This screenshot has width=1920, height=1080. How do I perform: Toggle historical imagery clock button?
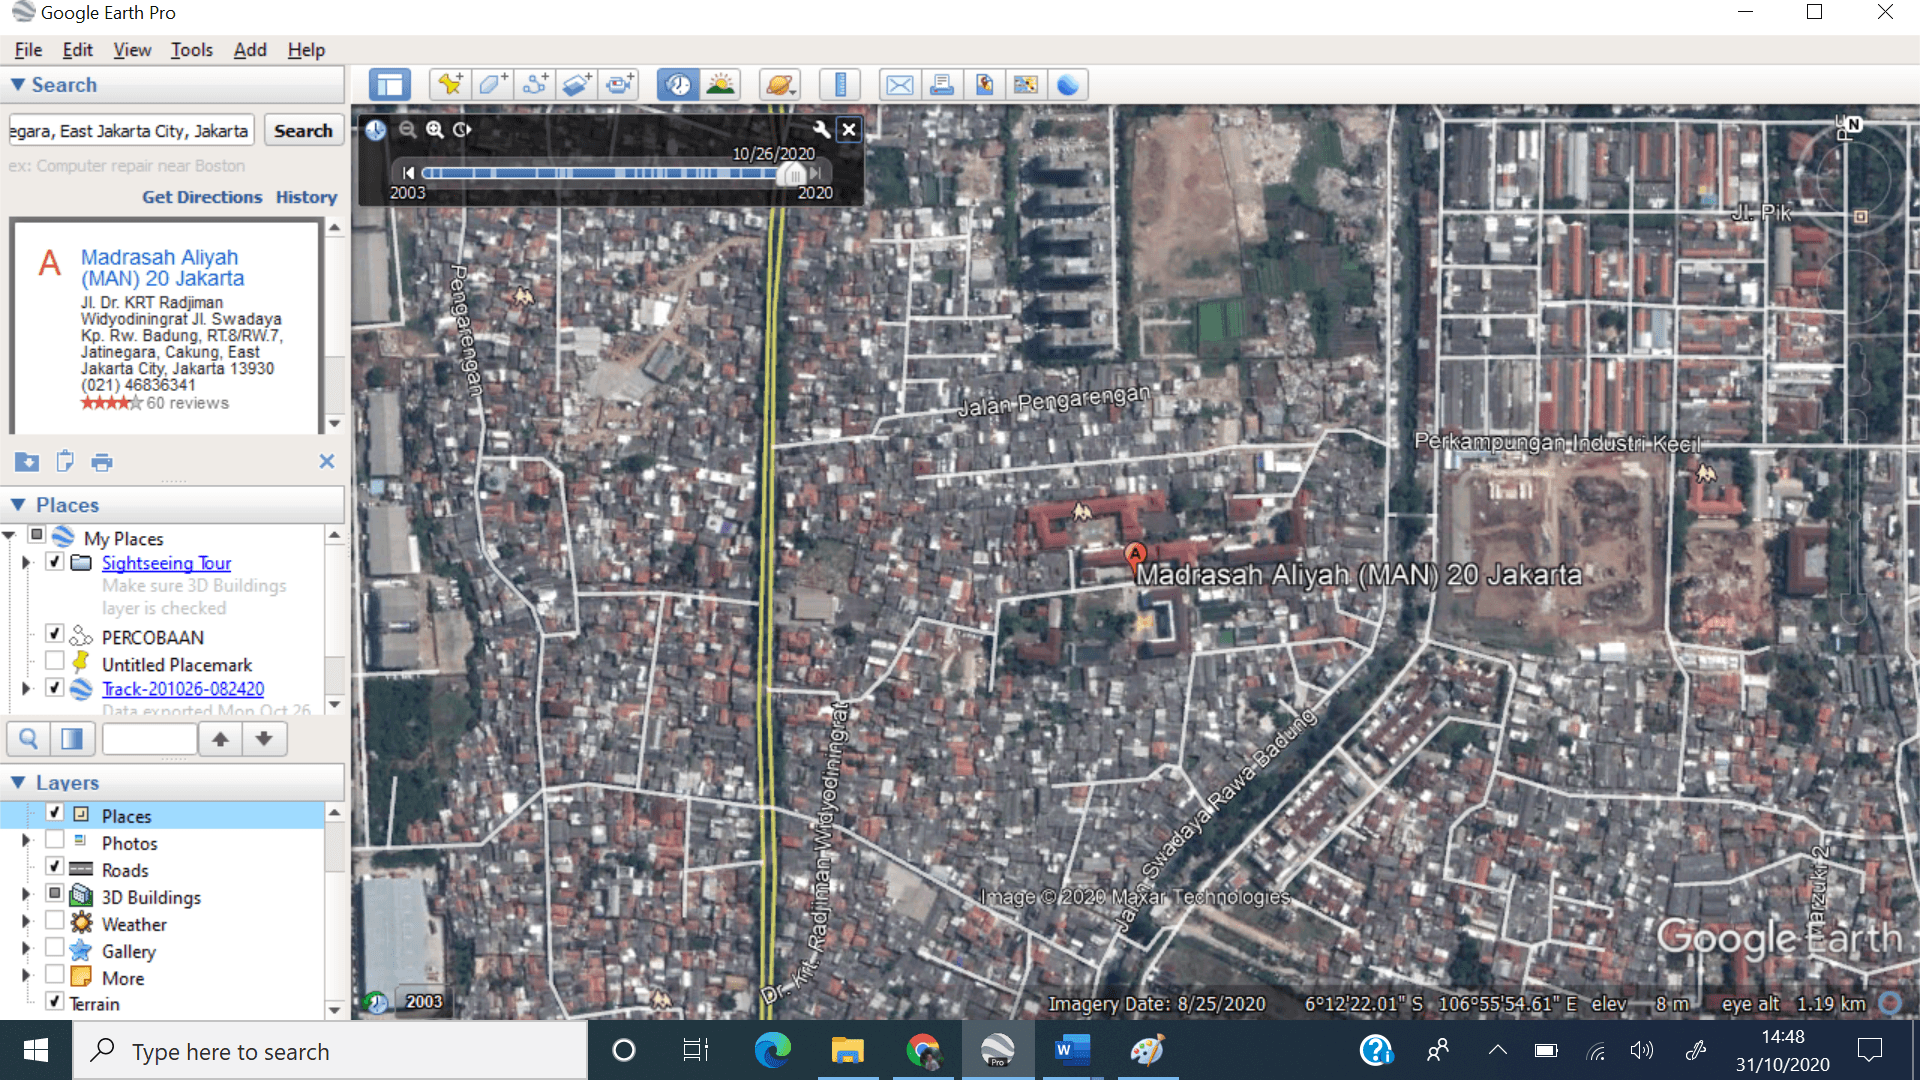[x=678, y=85]
